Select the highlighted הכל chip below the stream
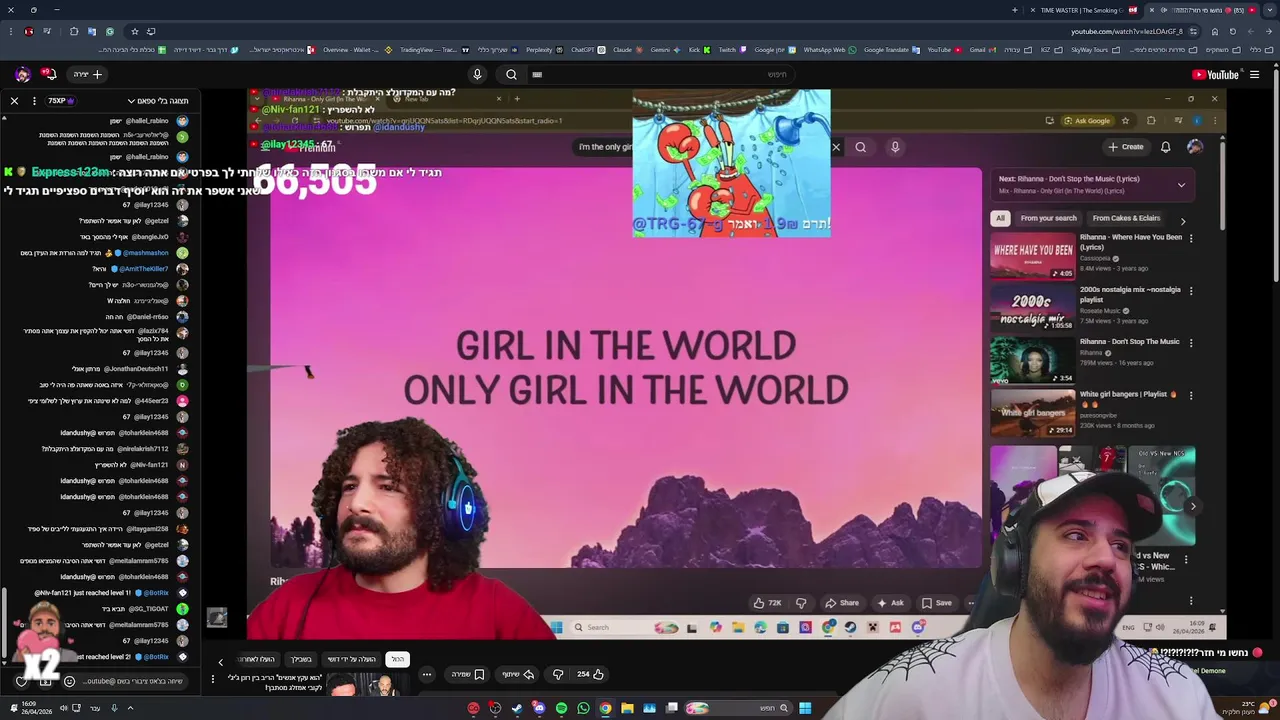1280x720 pixels. [397, 659]
